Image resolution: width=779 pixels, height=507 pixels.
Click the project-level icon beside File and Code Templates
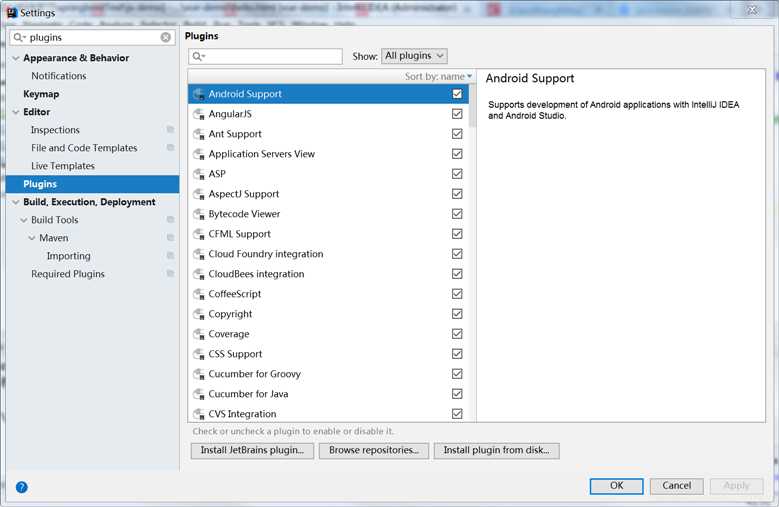(x=170, y=147)
